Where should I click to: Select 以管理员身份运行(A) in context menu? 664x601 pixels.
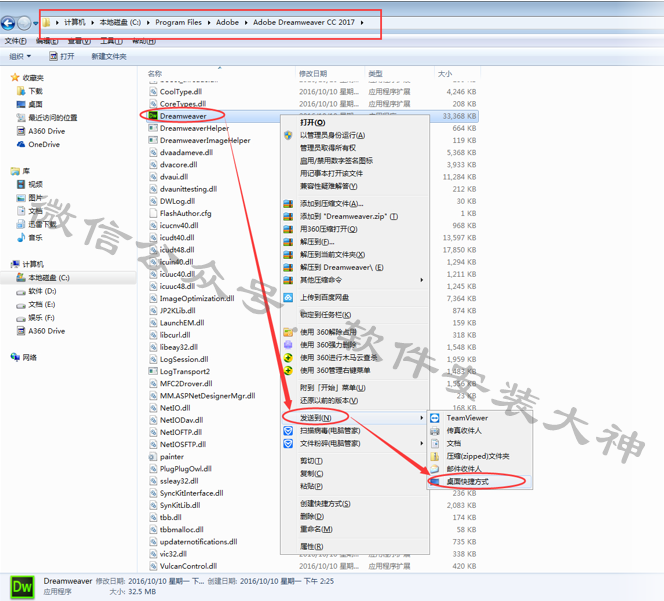tap(332, 135)
